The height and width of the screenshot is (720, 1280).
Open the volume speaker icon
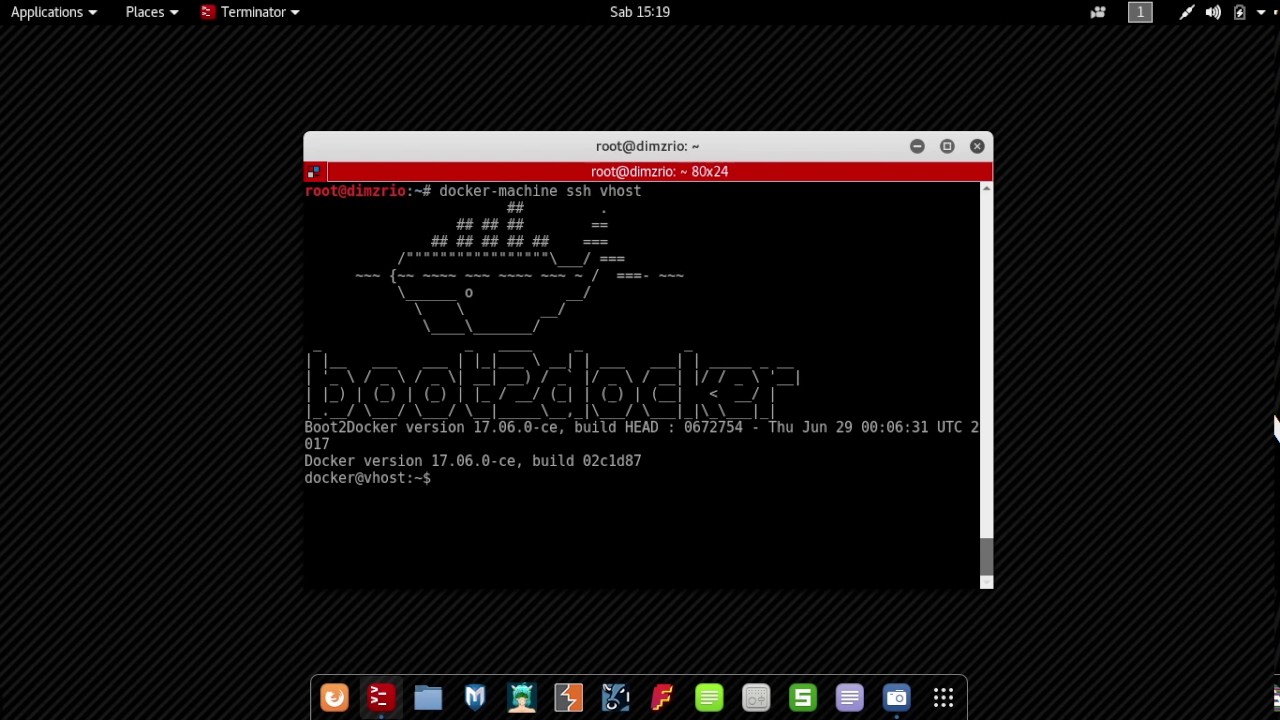click(1213, 12)
